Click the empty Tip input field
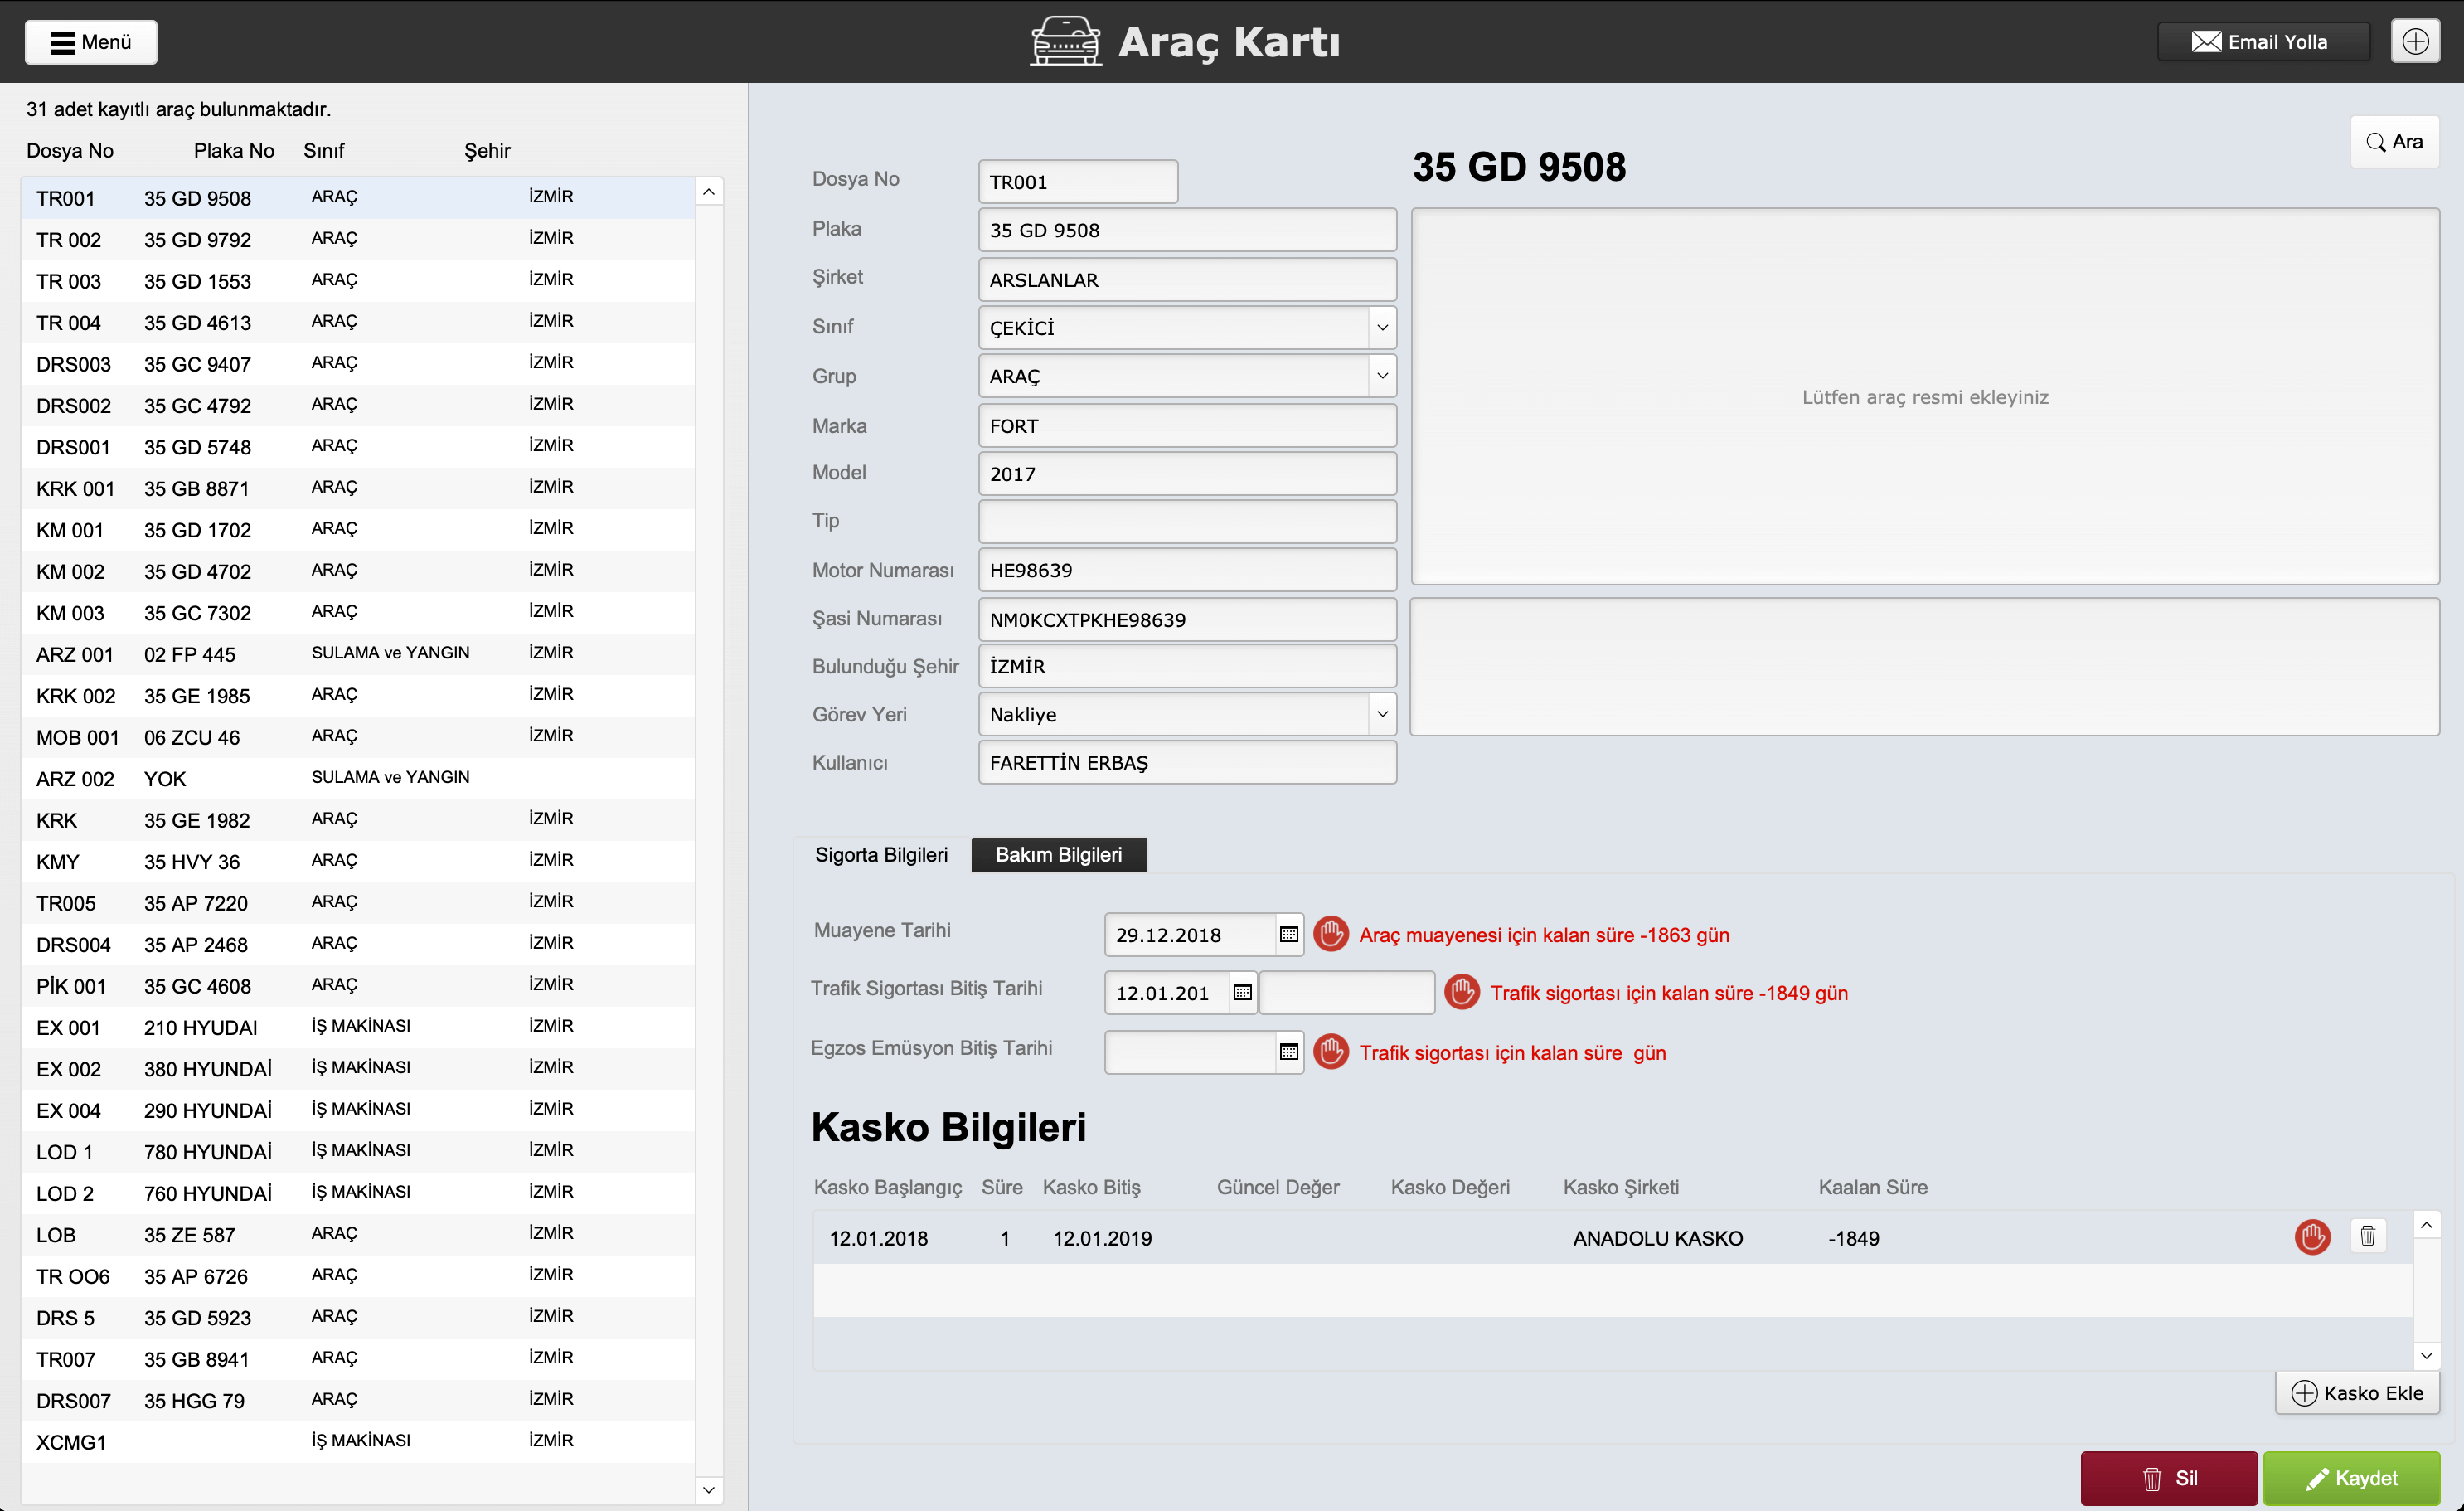2464x1511 pixels. coord(1187,522)
